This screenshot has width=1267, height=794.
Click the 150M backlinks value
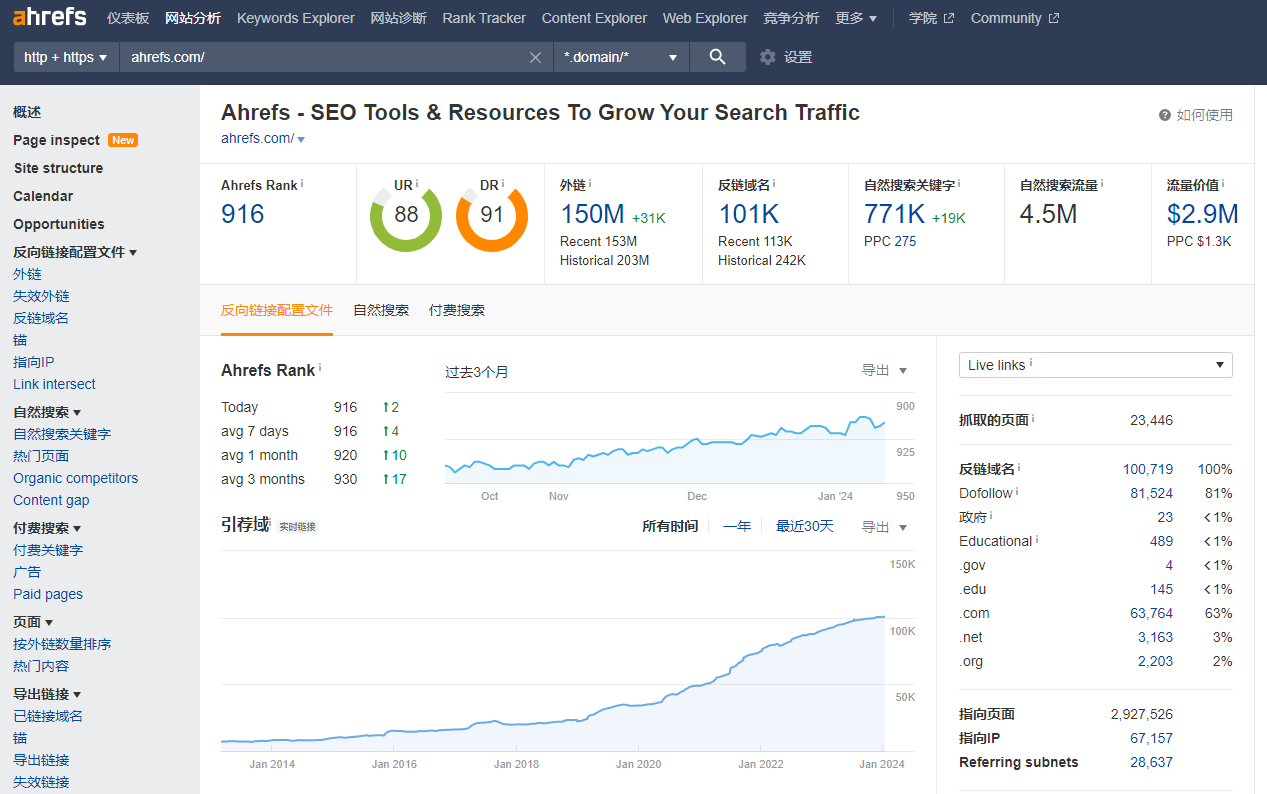592,214
